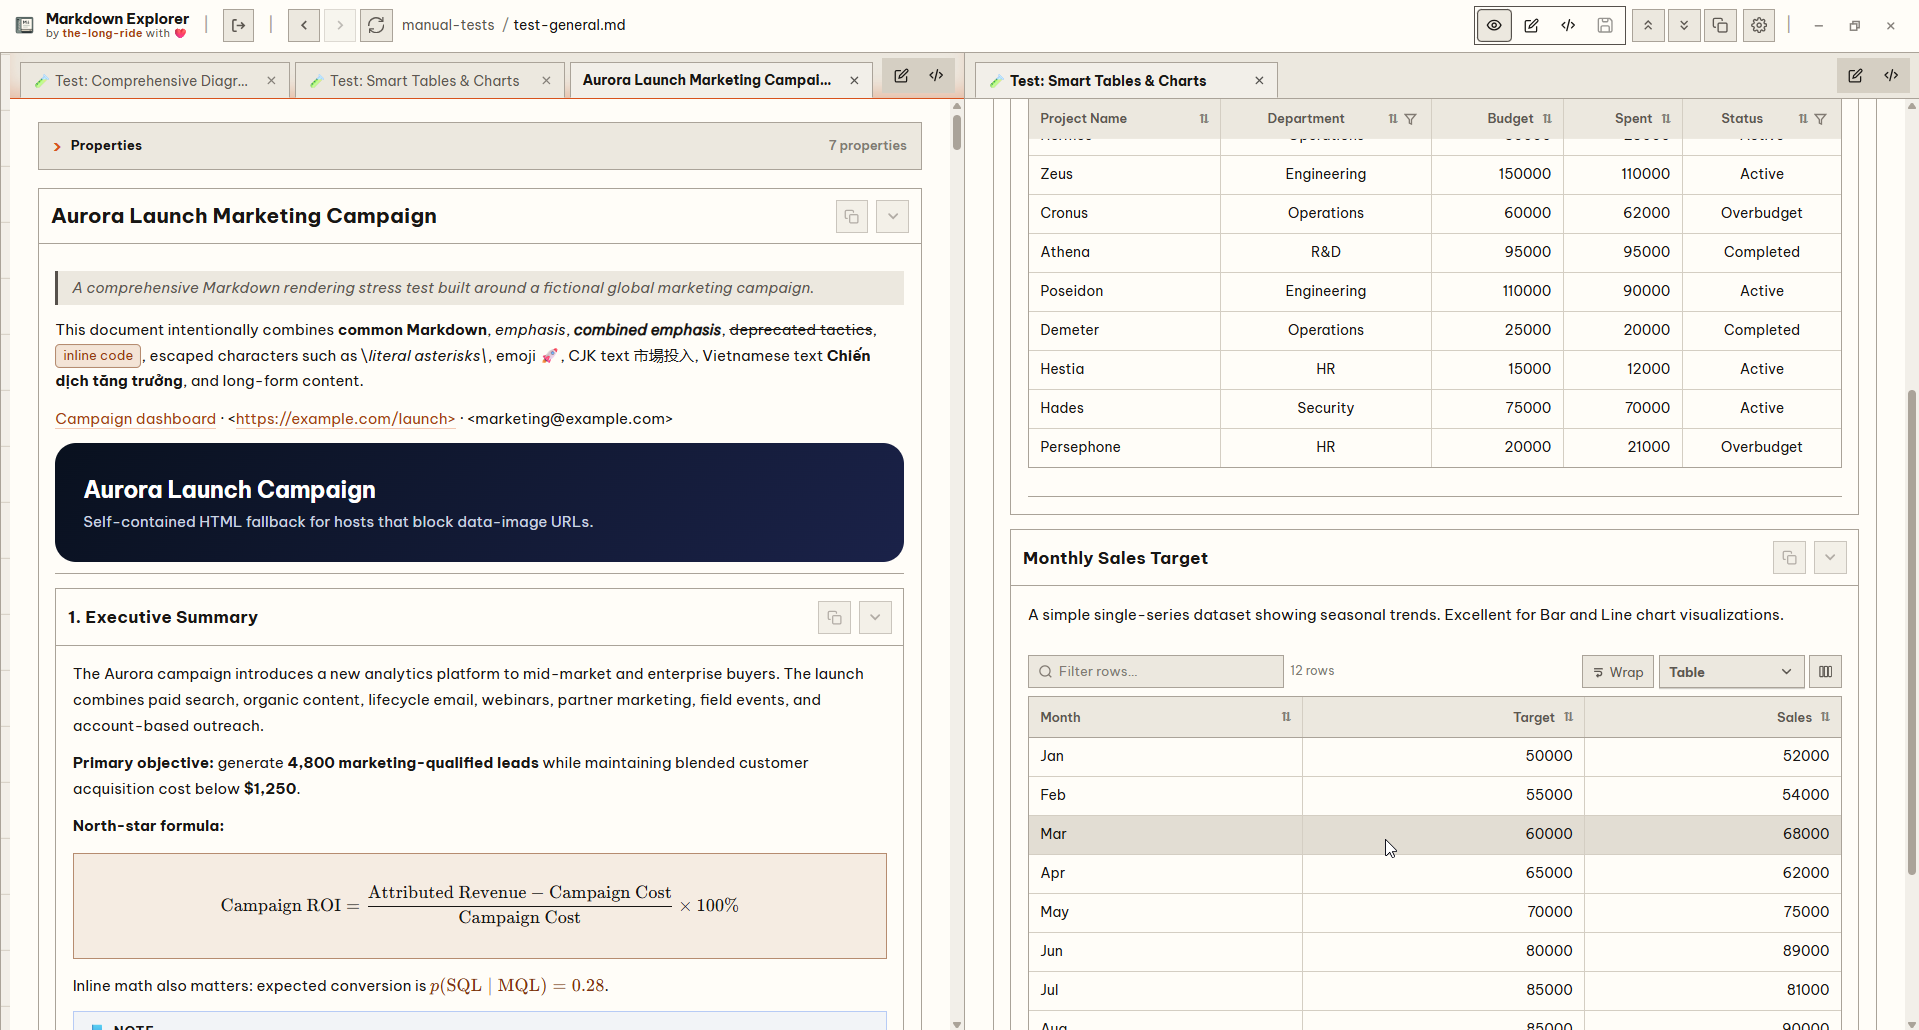Close the Aurora Launch Marketing tab

854,81
